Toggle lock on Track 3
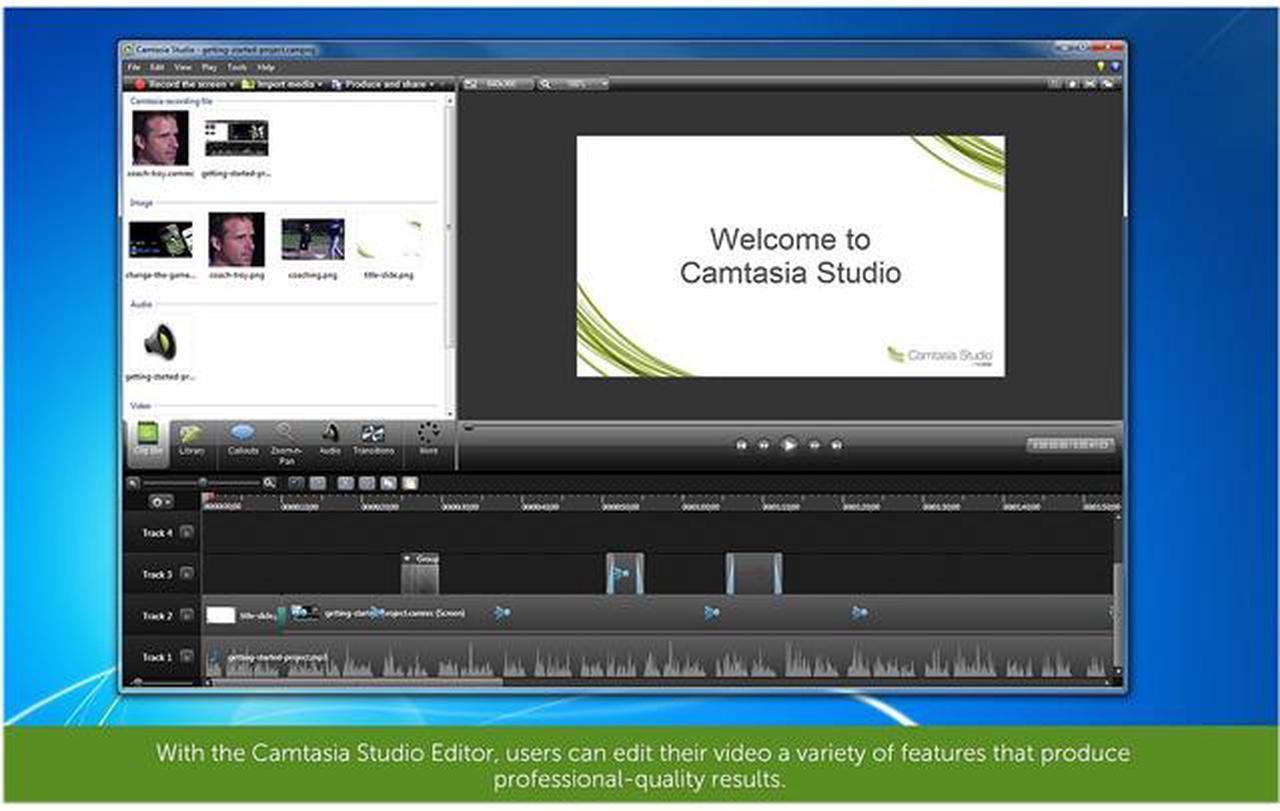The width and height of the screenshot is (1280, 811). coord(187,574)
